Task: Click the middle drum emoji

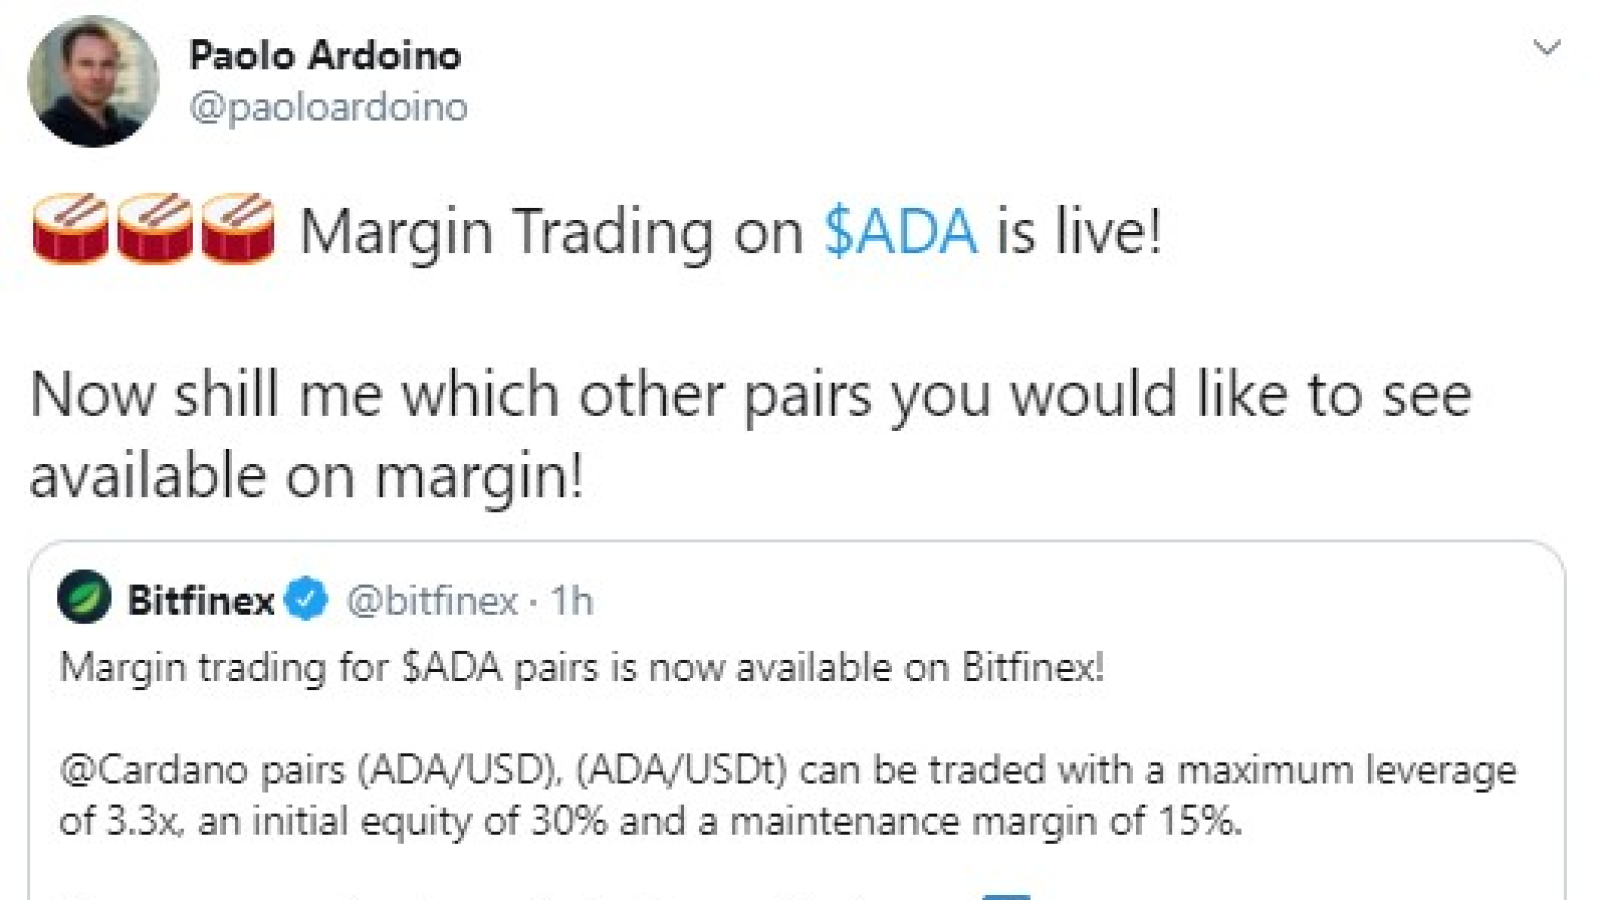Action: coord(154,229)
